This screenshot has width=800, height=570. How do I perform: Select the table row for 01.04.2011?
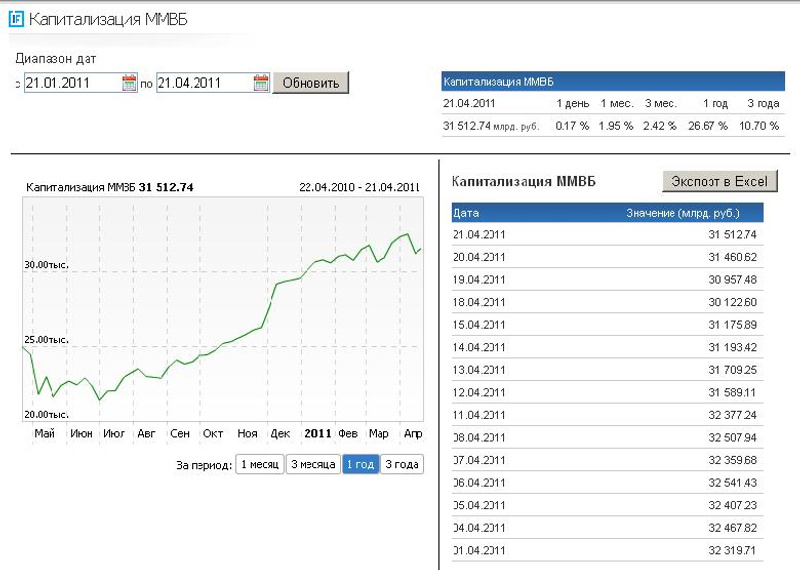click(606, 550)
